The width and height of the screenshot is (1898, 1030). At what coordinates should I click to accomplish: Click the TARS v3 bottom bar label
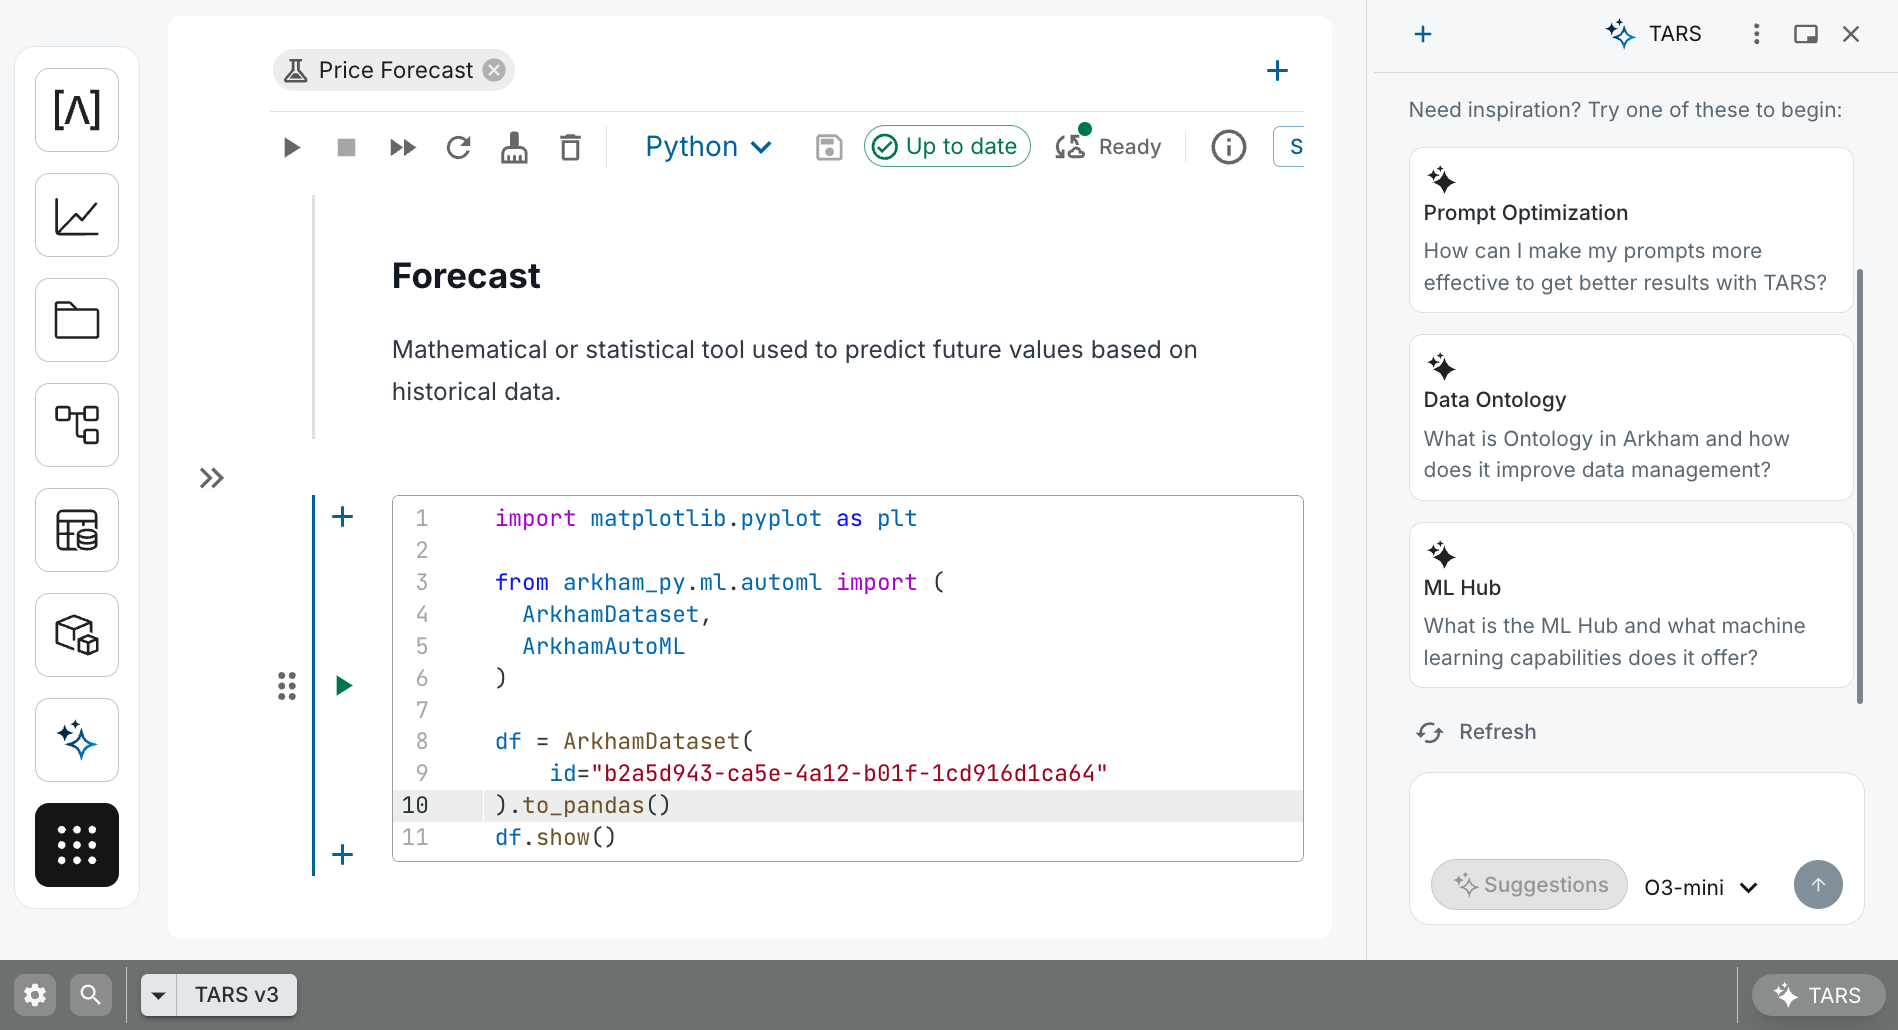(237, 995)
